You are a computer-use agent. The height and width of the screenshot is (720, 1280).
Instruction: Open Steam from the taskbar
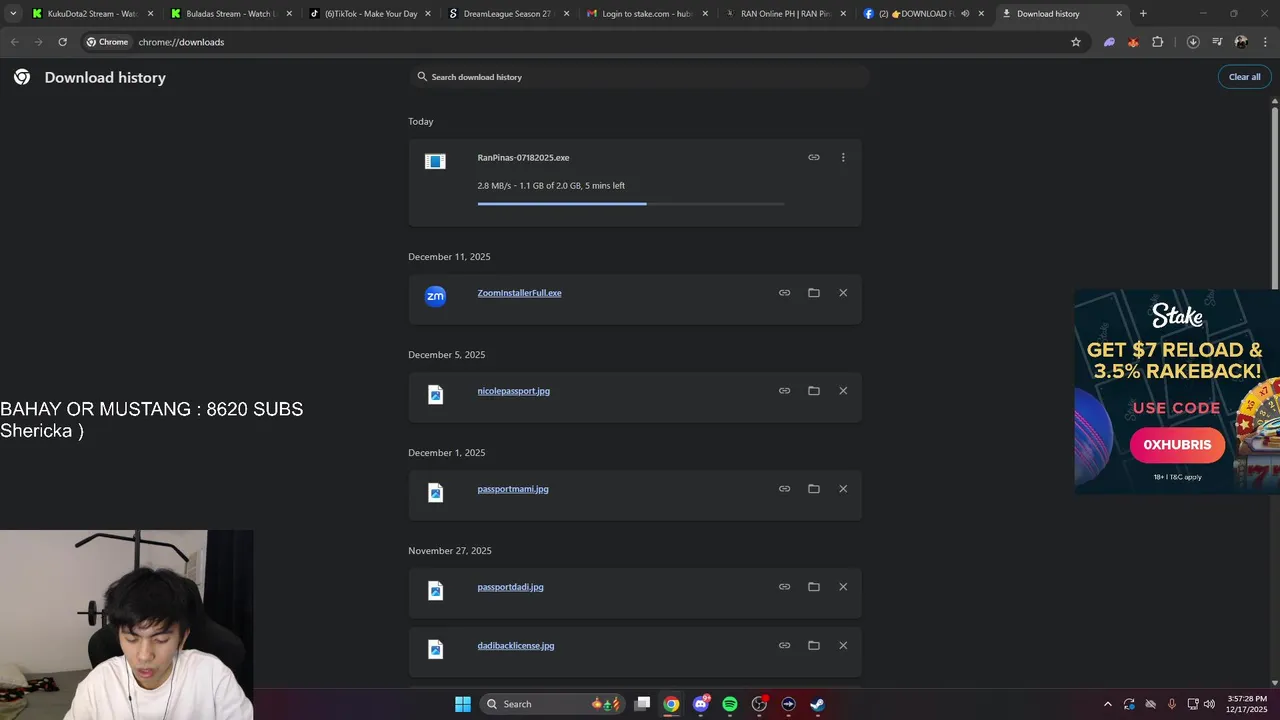pos(817,704)
